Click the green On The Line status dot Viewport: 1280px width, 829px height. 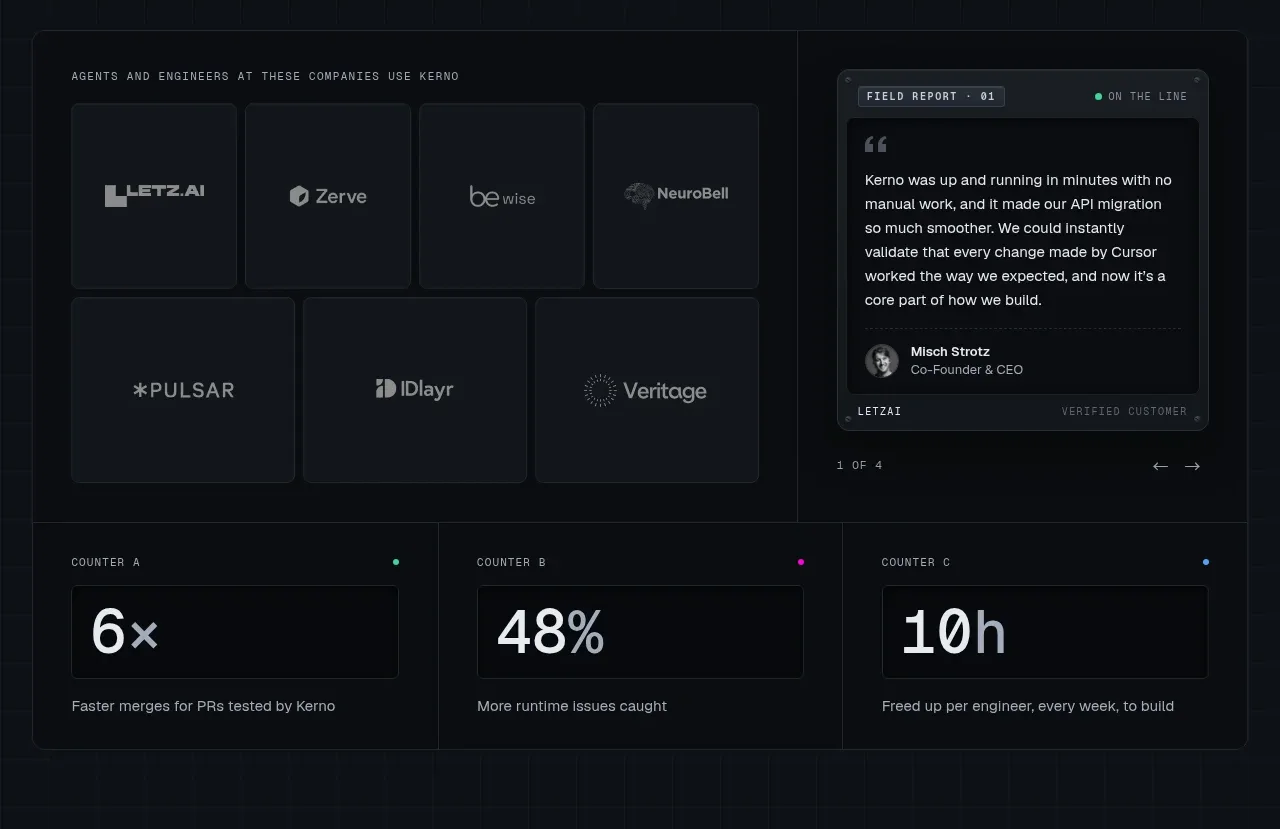[x=1098, y=97]
